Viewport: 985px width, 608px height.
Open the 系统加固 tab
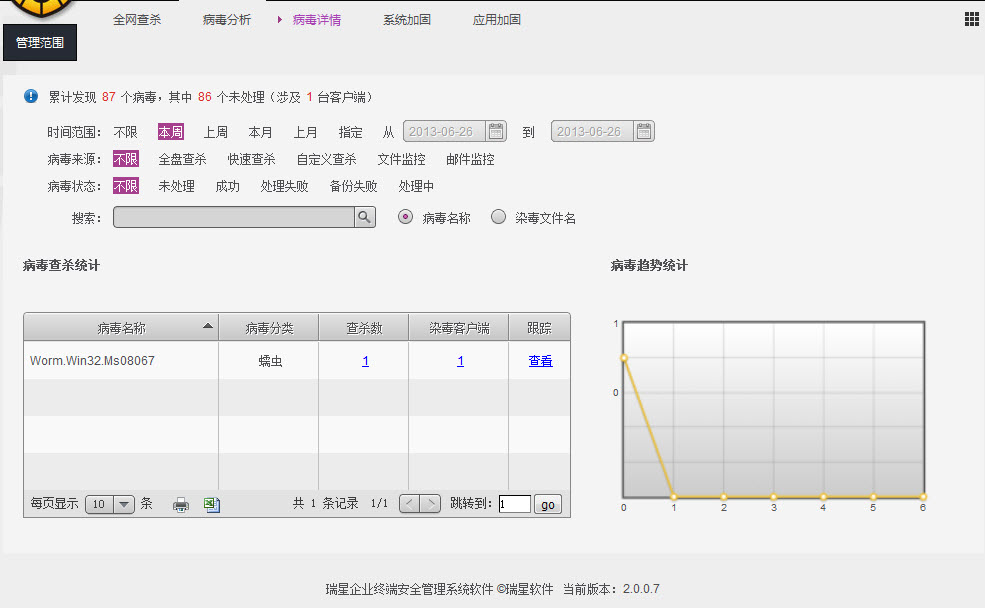click(407, 20)
